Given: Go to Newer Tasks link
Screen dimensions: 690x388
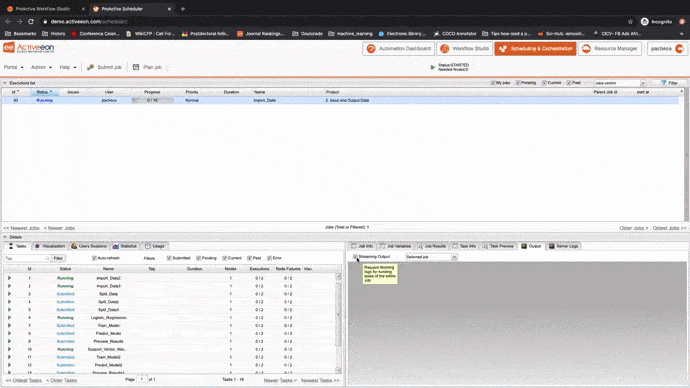Looking at the screenshot, I should pos(280,381).
